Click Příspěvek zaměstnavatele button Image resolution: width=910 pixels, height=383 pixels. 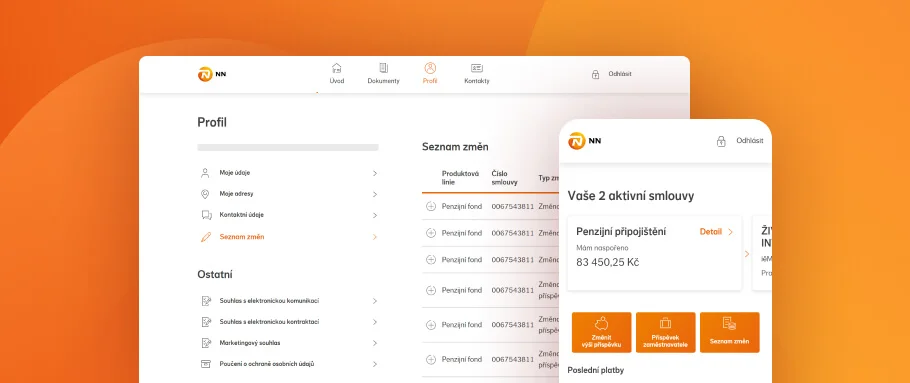coord(665,332)
